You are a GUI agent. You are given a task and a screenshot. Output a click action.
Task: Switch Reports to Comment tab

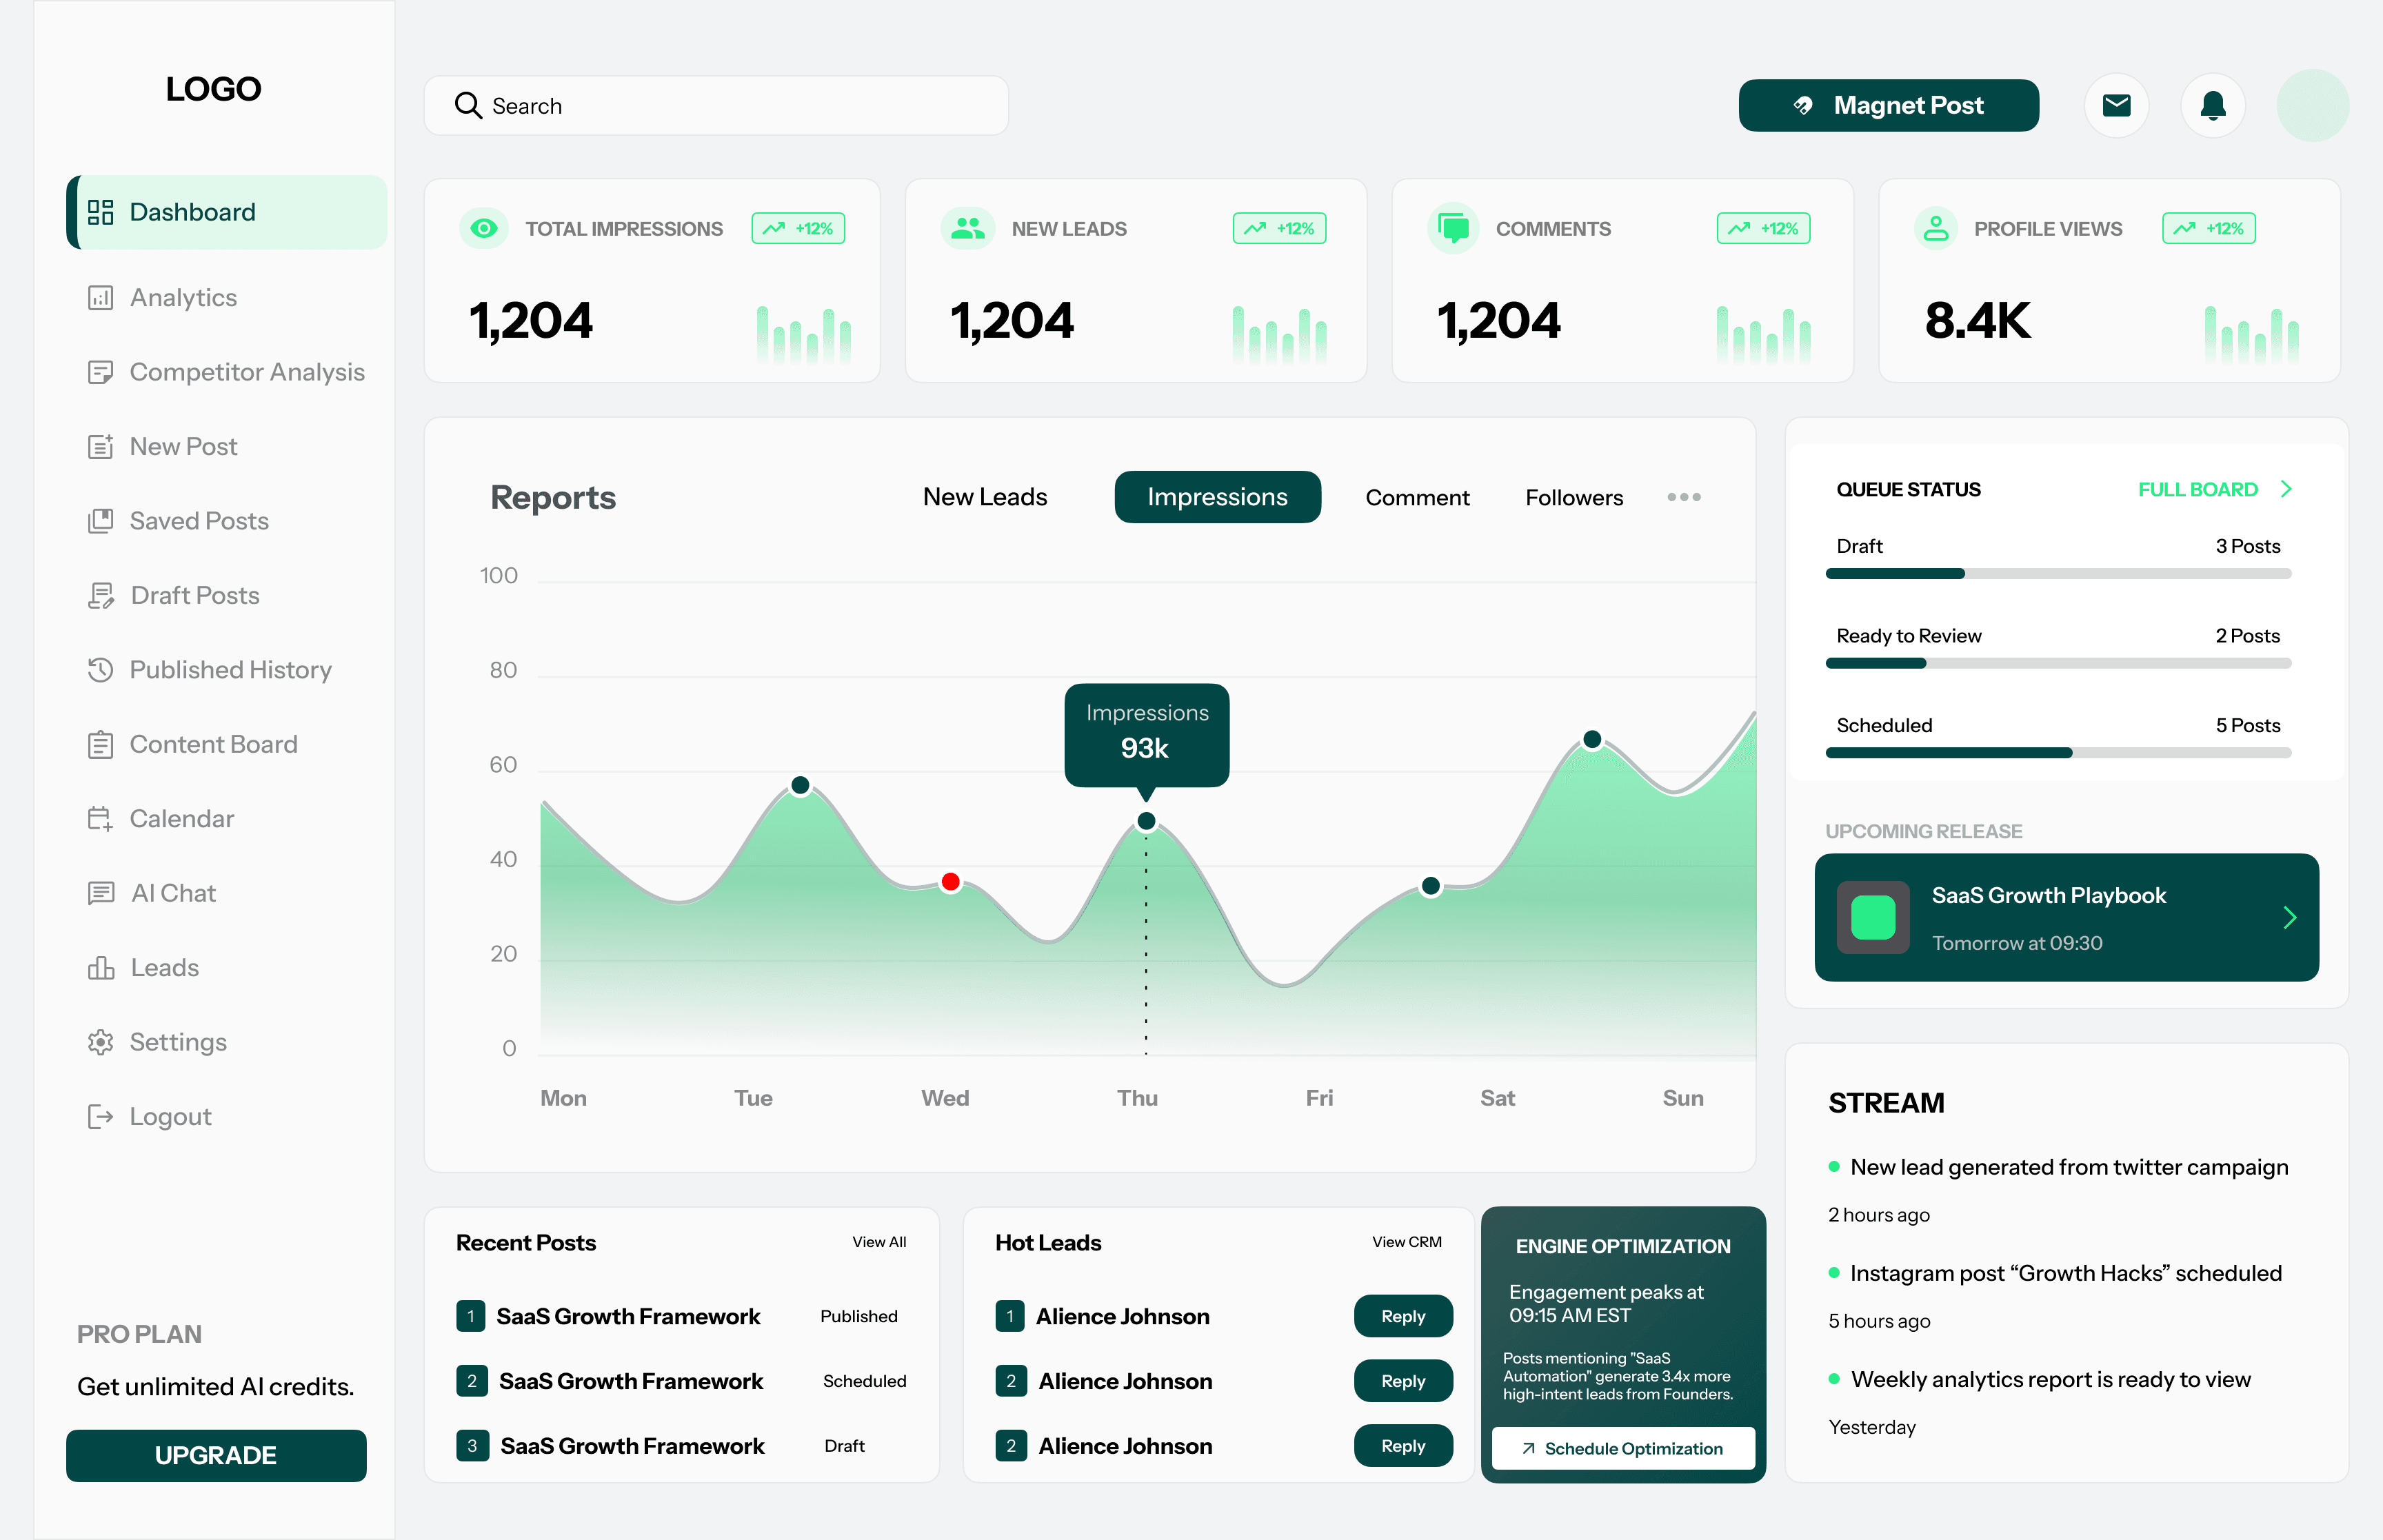click(x=1417, y=497)
